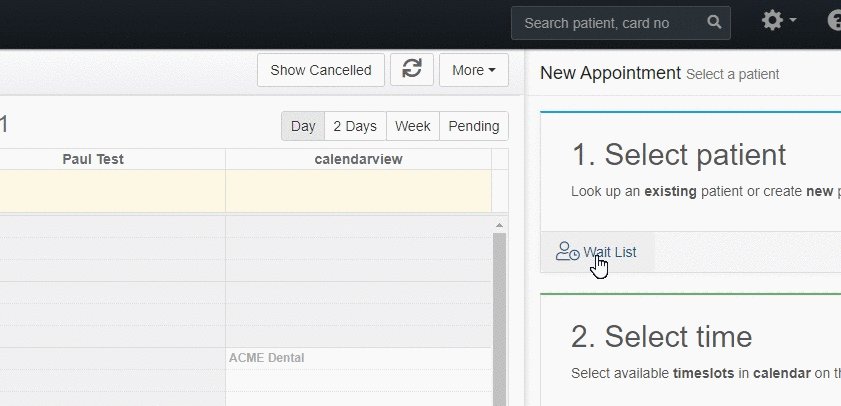The image size is (841, 406).
Task: Expand the caret next to gear icon
Action: 792,20
